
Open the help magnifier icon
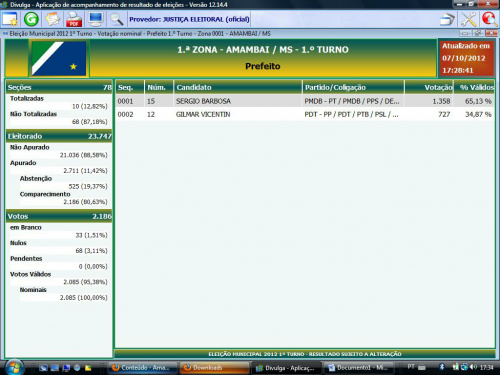(489, 19)
